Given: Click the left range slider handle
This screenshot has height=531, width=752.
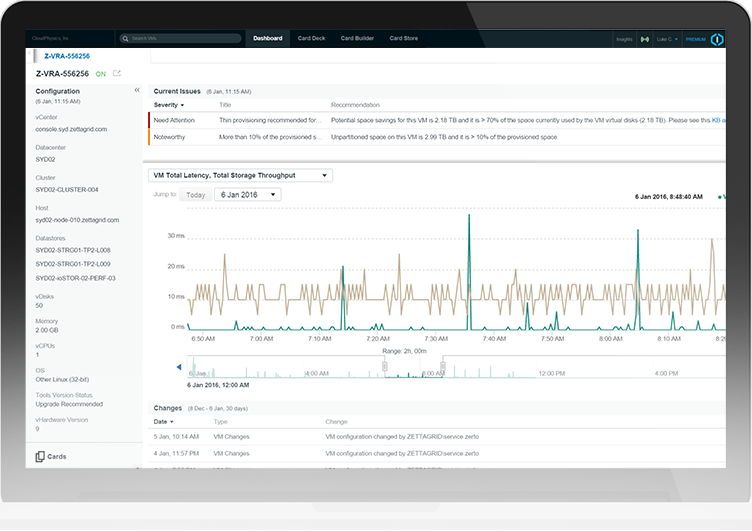Looking at the screenshot, I should pos(384,367).
